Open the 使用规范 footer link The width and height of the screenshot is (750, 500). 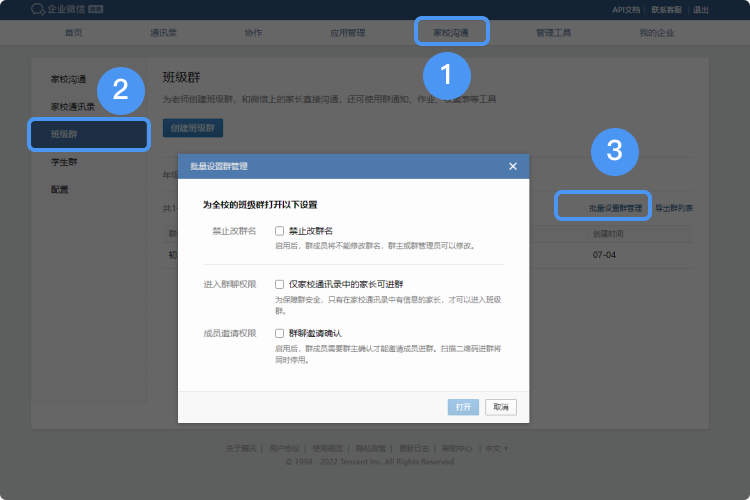[328, 448]
